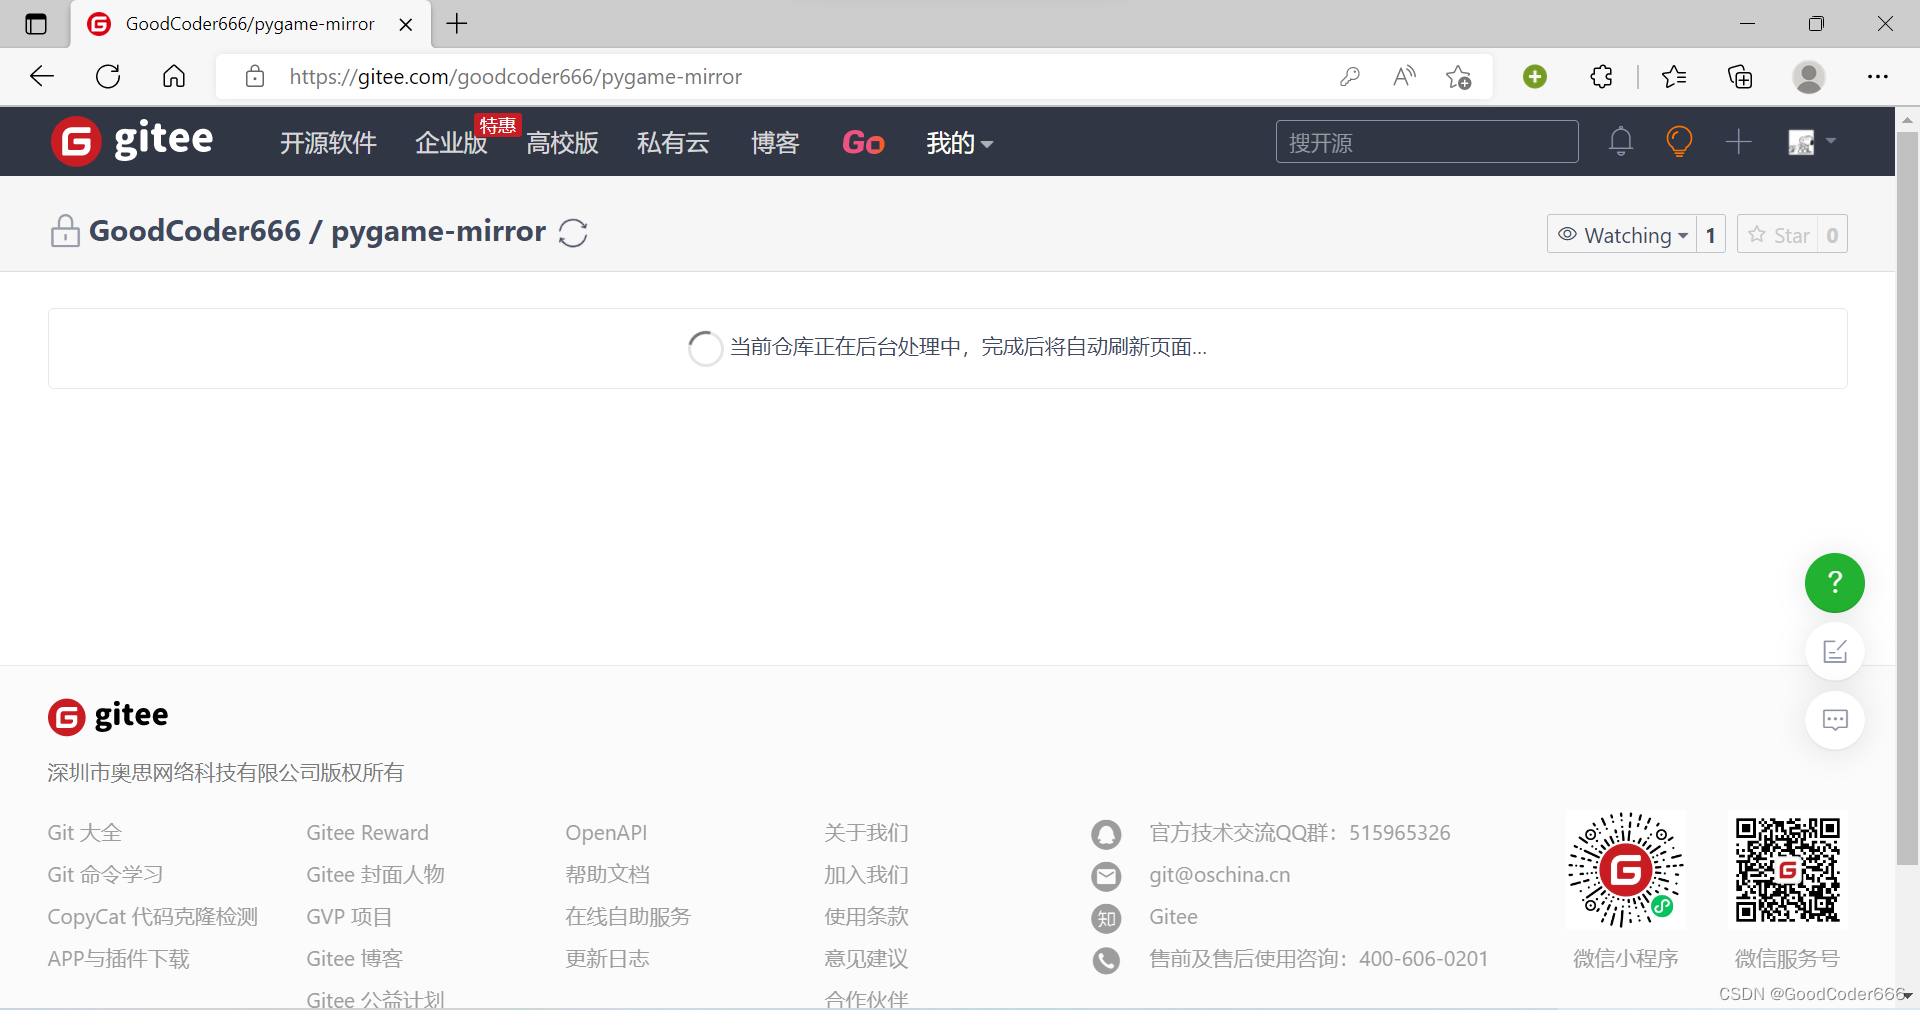Click the WeChat service account QR code
1920x1010 pixels.
(x=1788, y=870)
